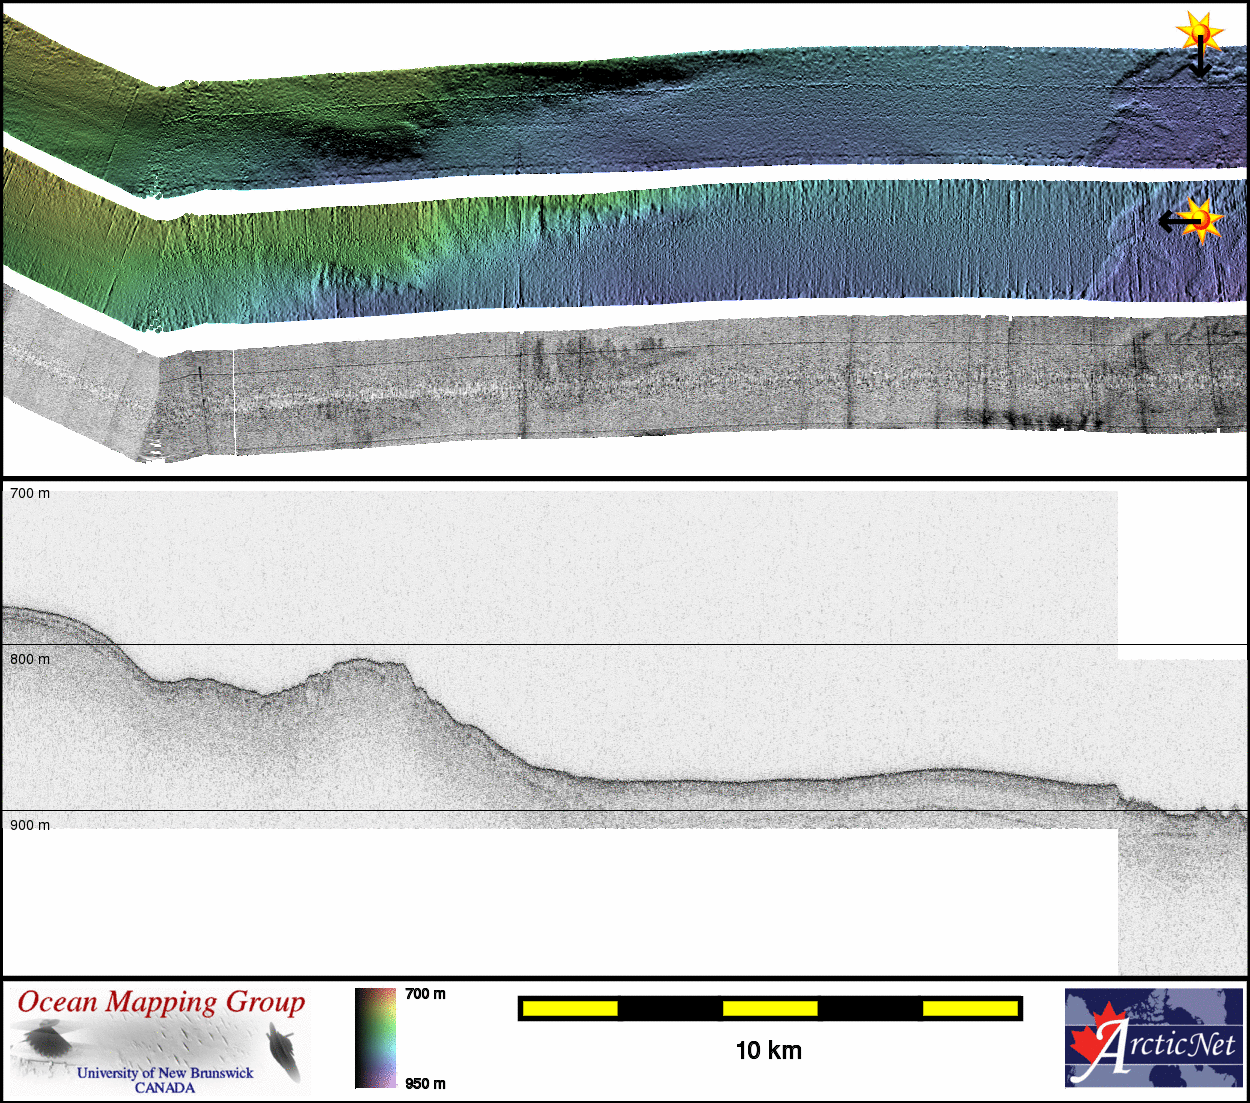Click the black left-pointing arrow beside lower sun
The image size is (1250, 1103).
coord(1172,221)
